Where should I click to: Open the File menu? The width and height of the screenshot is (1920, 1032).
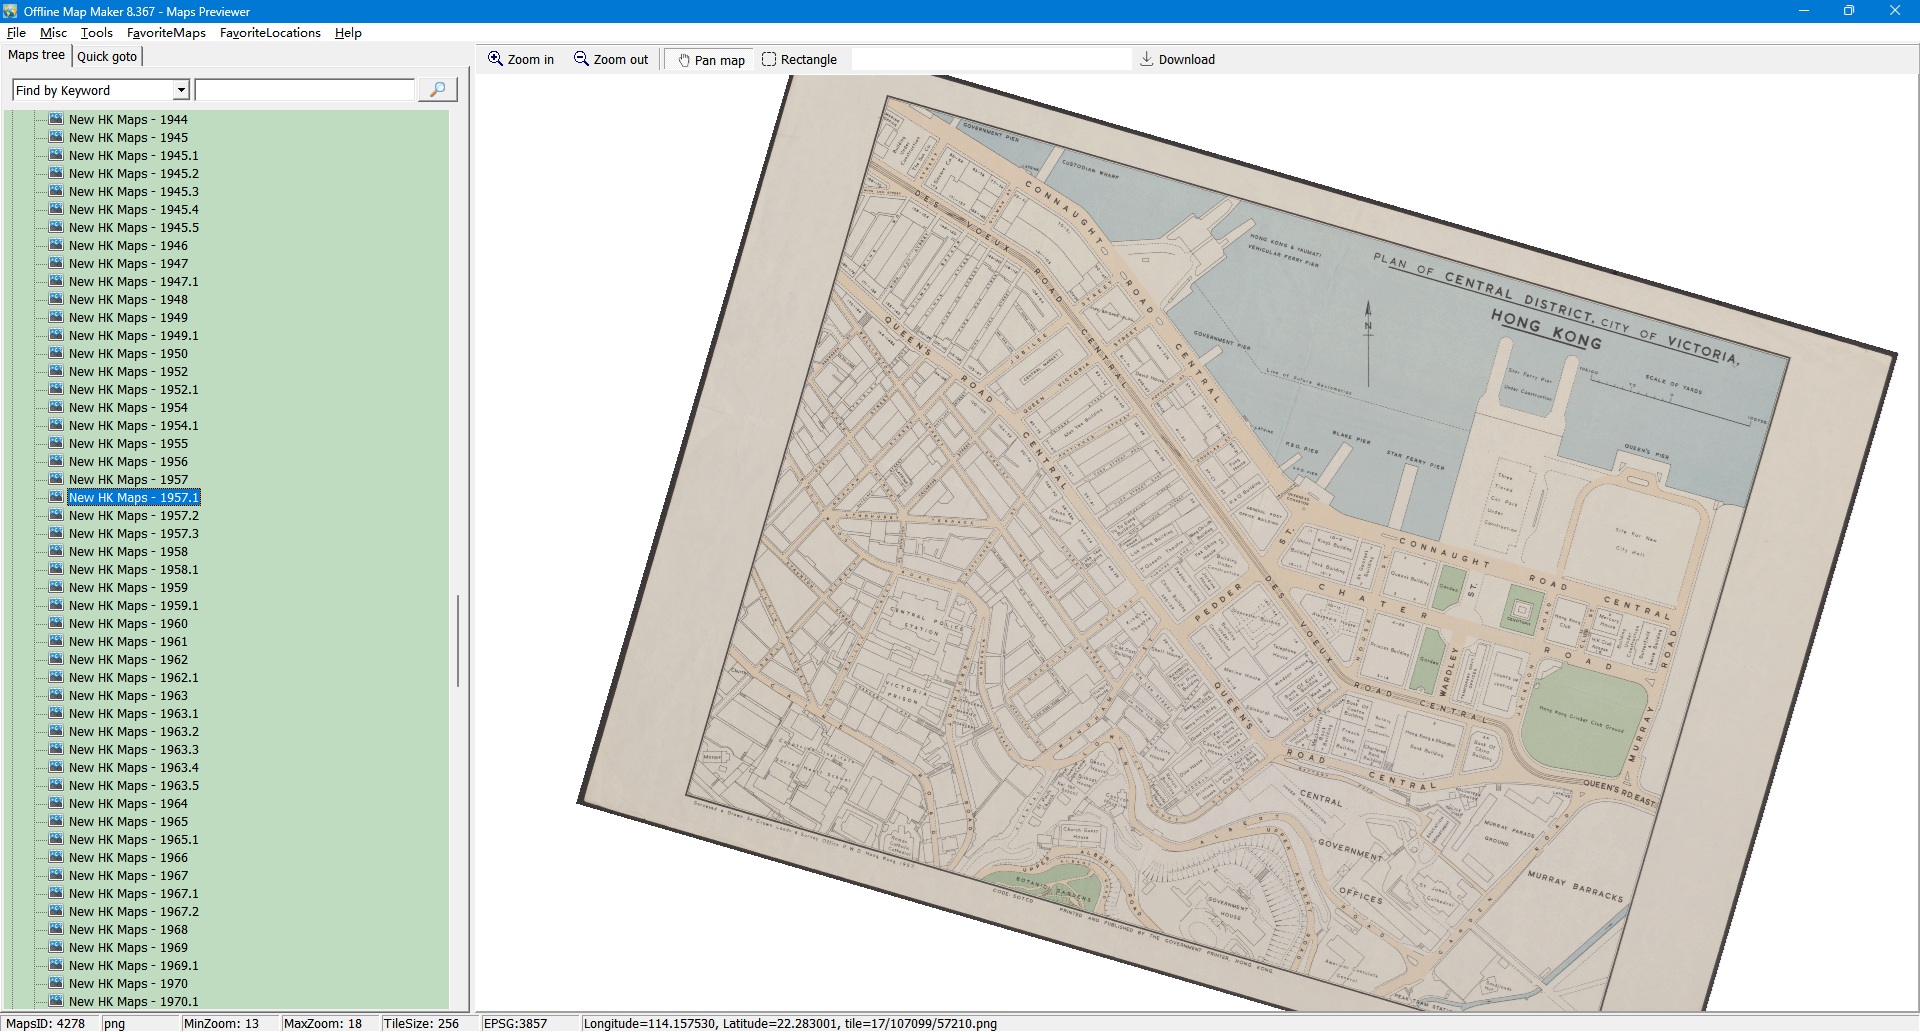[x=16, y=33]
